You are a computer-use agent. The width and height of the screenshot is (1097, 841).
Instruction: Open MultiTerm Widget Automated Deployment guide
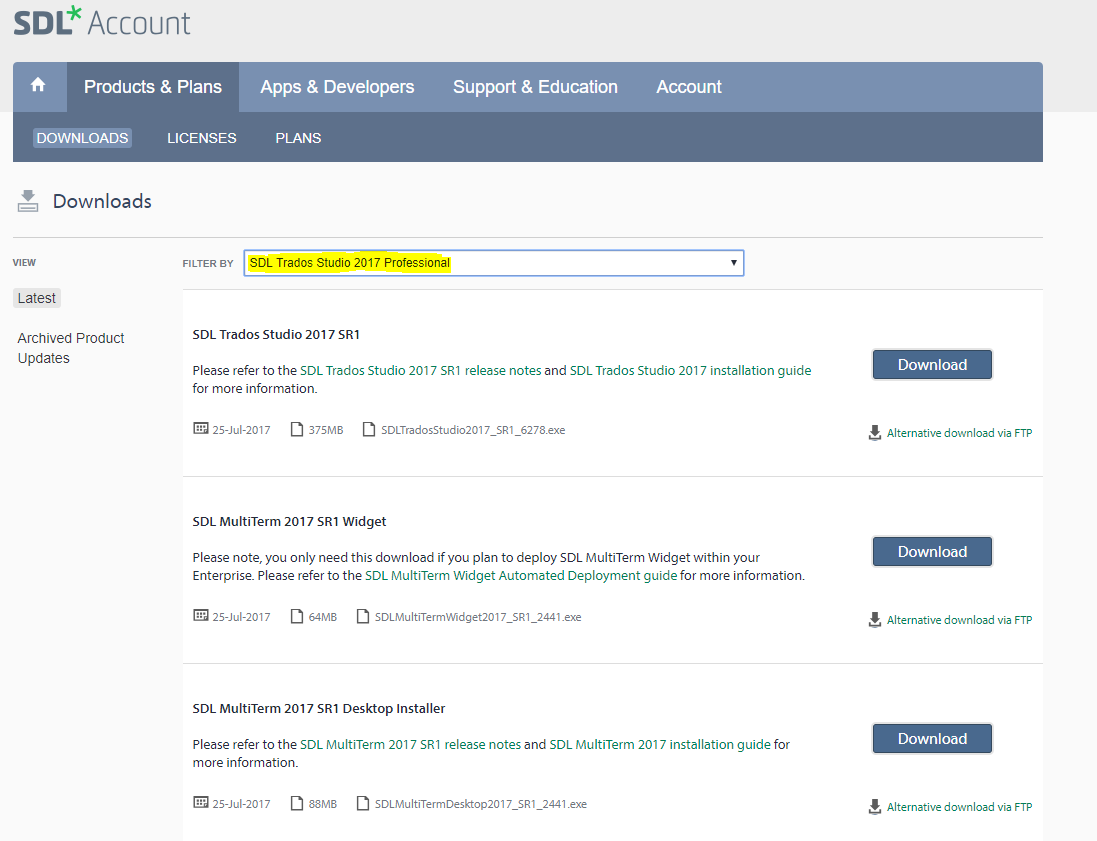tap(521, 575)
